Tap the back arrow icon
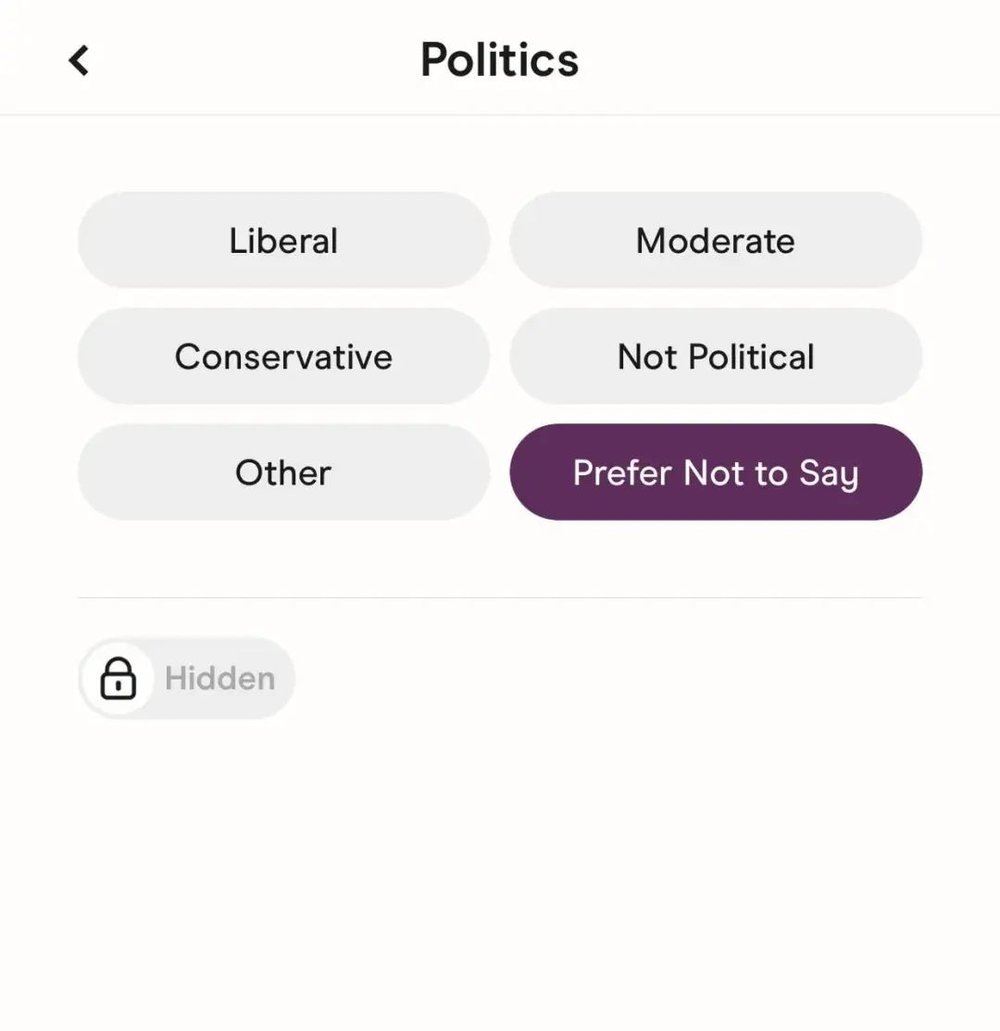This screenshot has height=1031, width=1000. [79, 60]
